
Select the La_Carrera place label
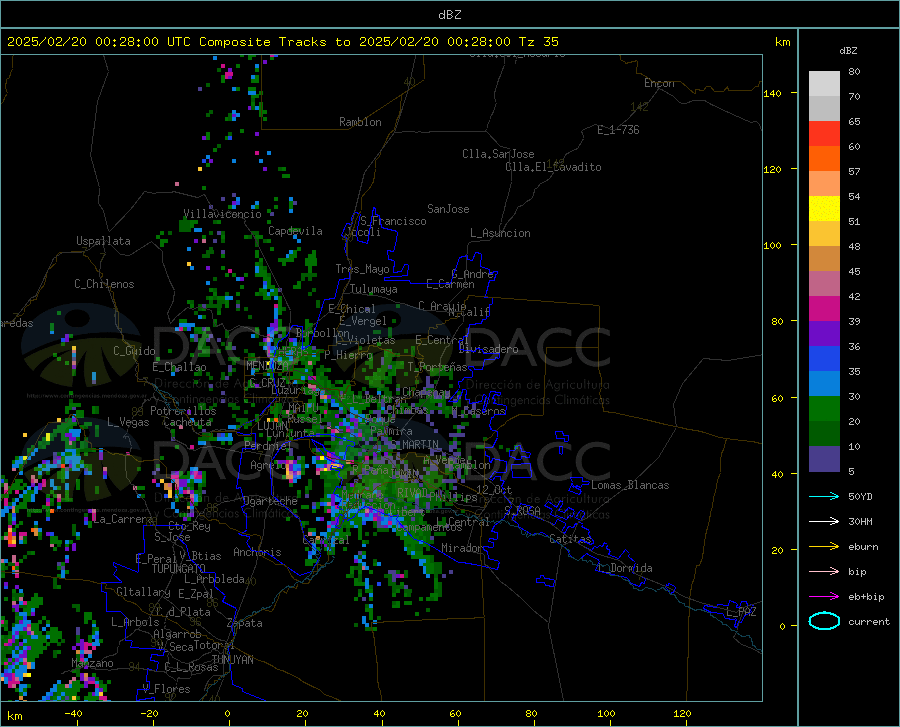point(122,519)
